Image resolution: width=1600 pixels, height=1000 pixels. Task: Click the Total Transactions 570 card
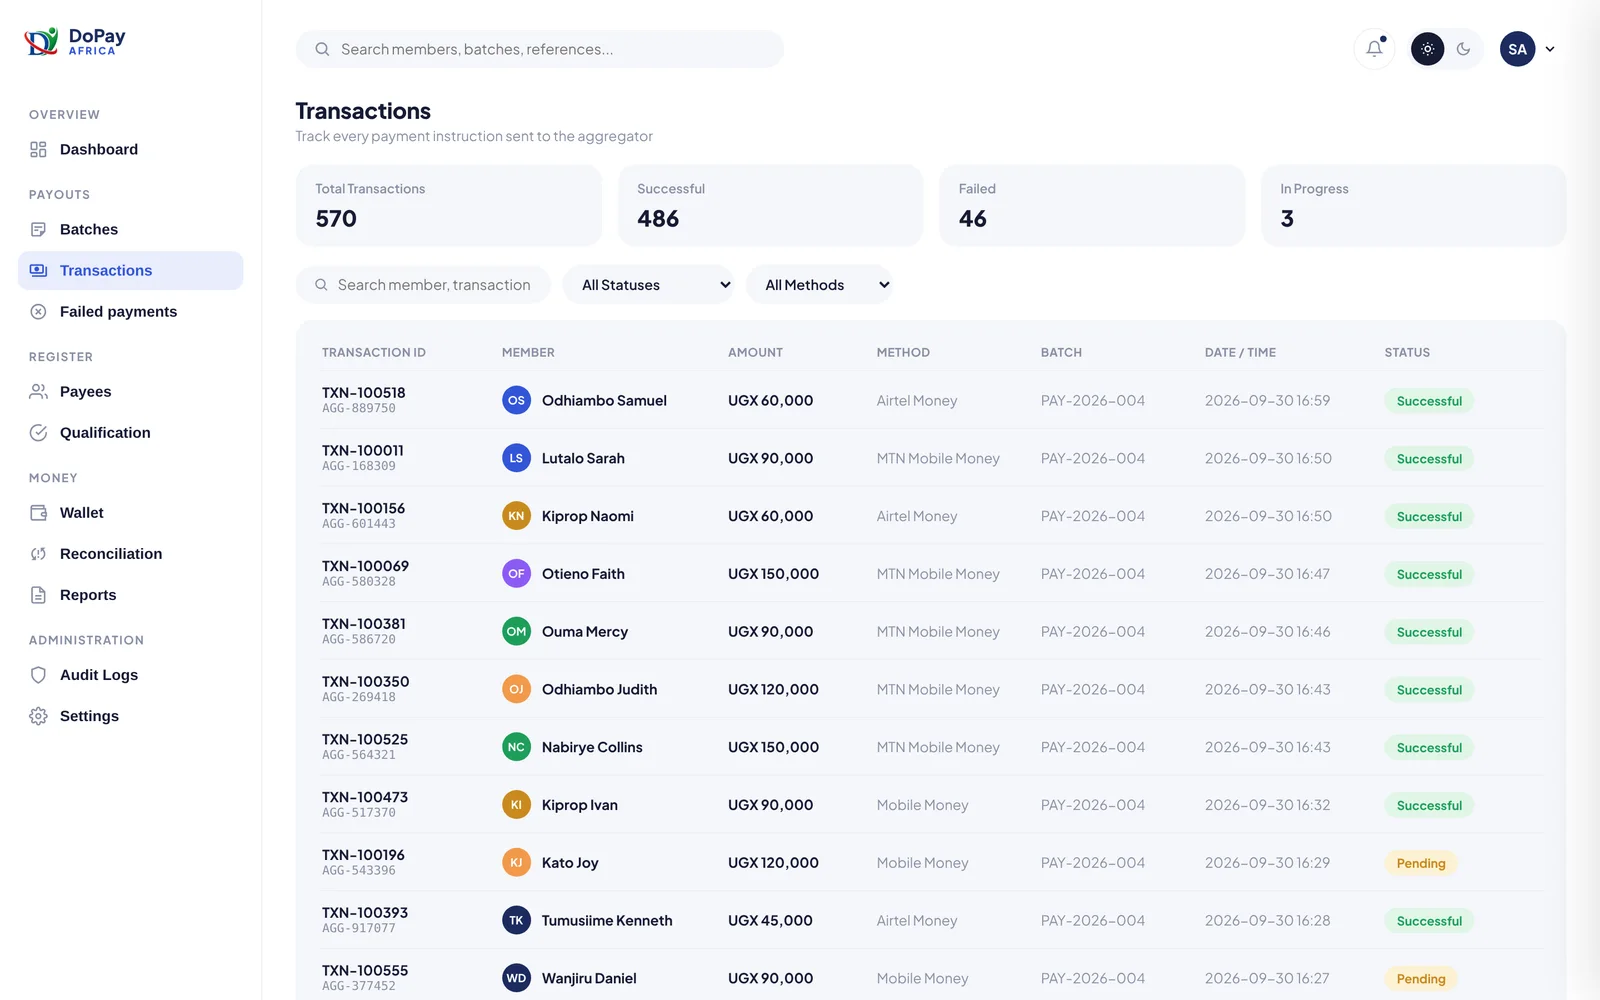[449, 205]
